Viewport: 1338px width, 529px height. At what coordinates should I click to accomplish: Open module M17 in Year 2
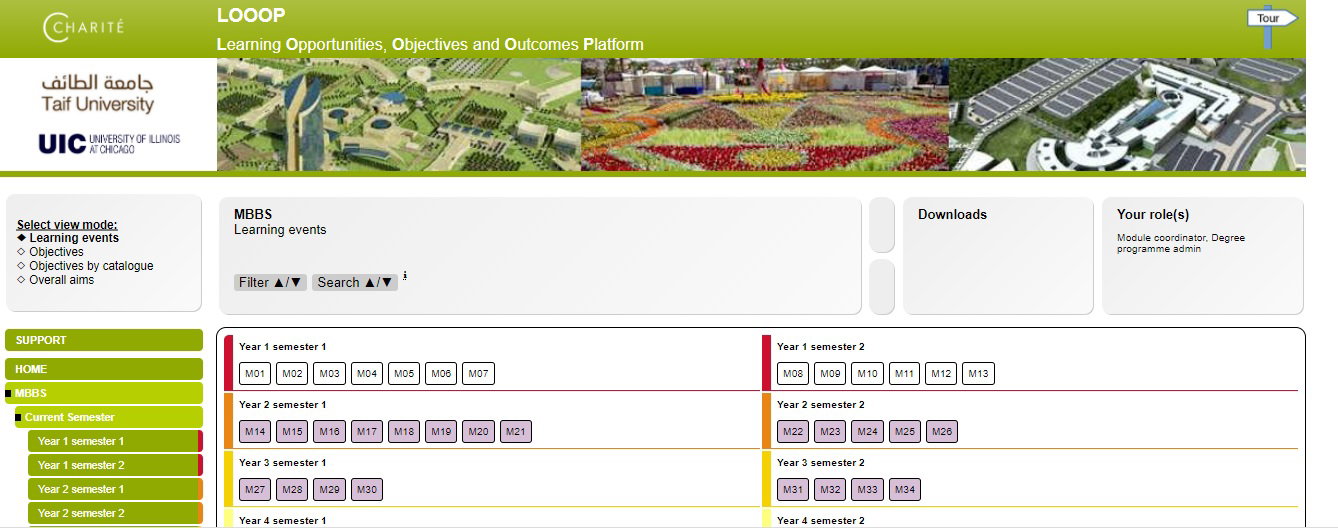[367, 432]
